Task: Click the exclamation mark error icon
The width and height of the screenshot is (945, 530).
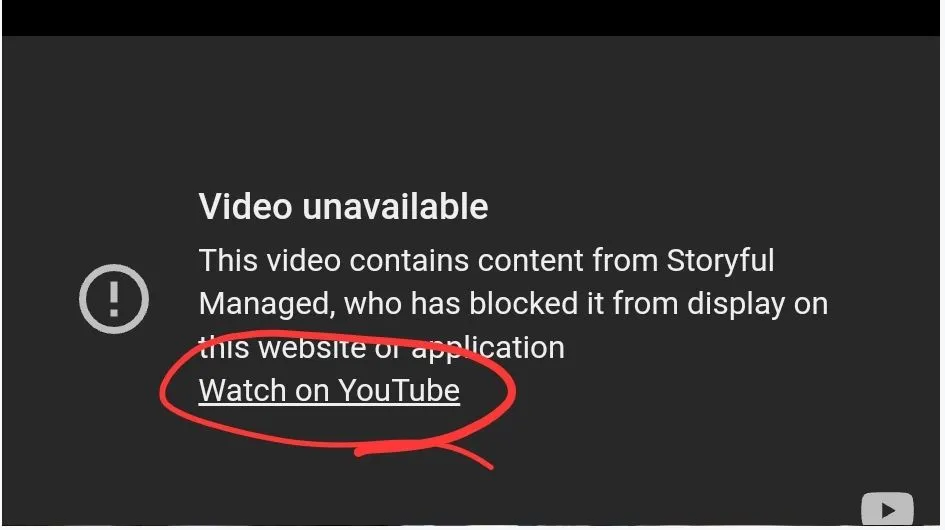Action: click(x=114, y=298)
